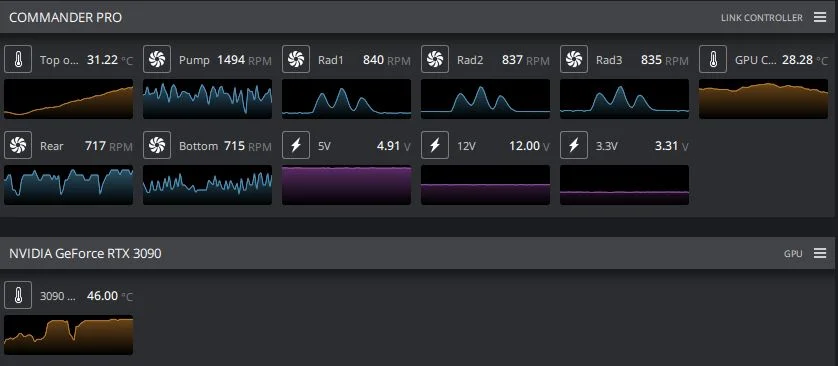This screenshot has height=366, width=838.
Task: Select the Pump 1494 RPM value
Action: [244, 60]
